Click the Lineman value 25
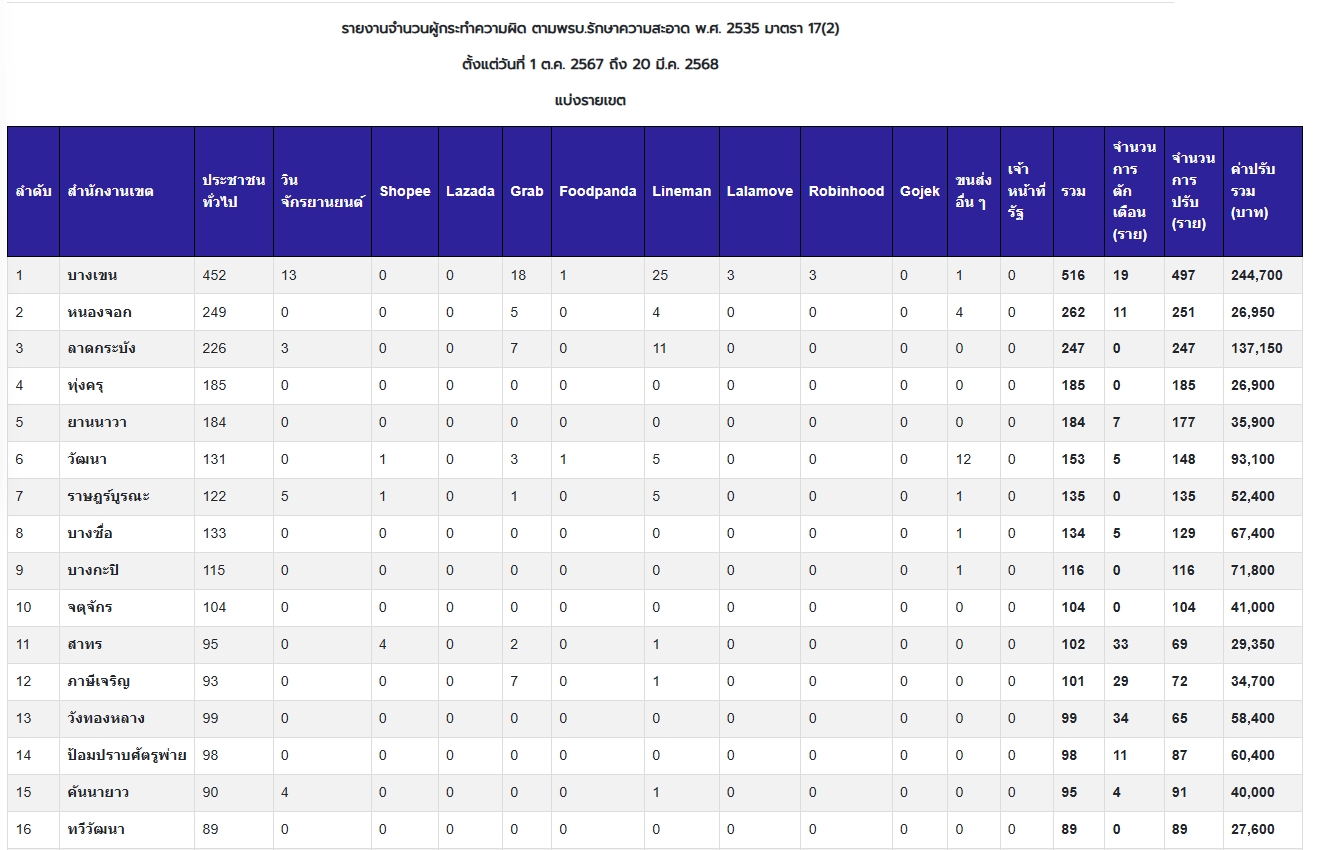The image size is (1326, 850). (x=660, y=275)
